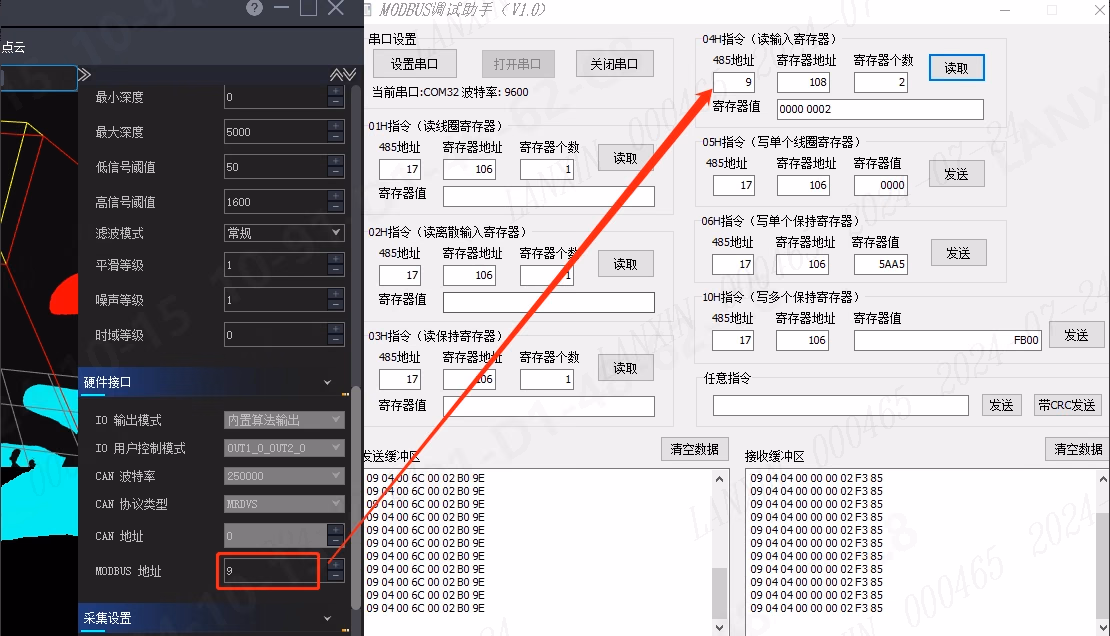Click 发送 in the 06H指令 group
The width and height of the screenshot is (1110, 636).
(x=959, y=253)
